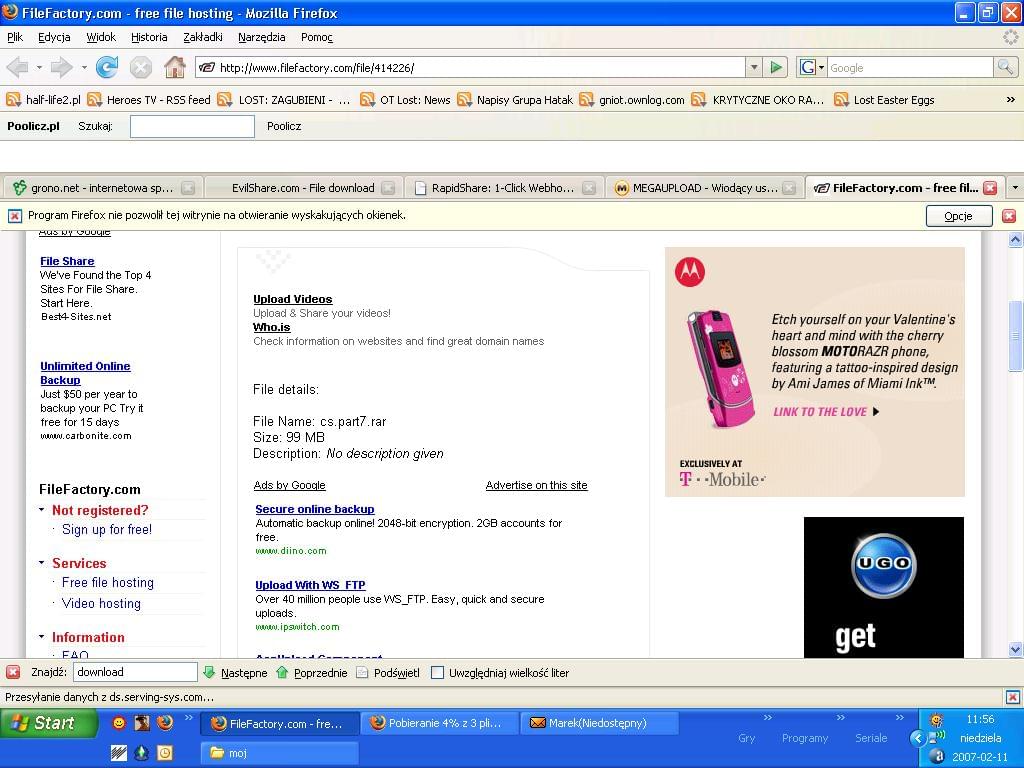
Task: Click the green Go arrow button
Action: (776, 67)
